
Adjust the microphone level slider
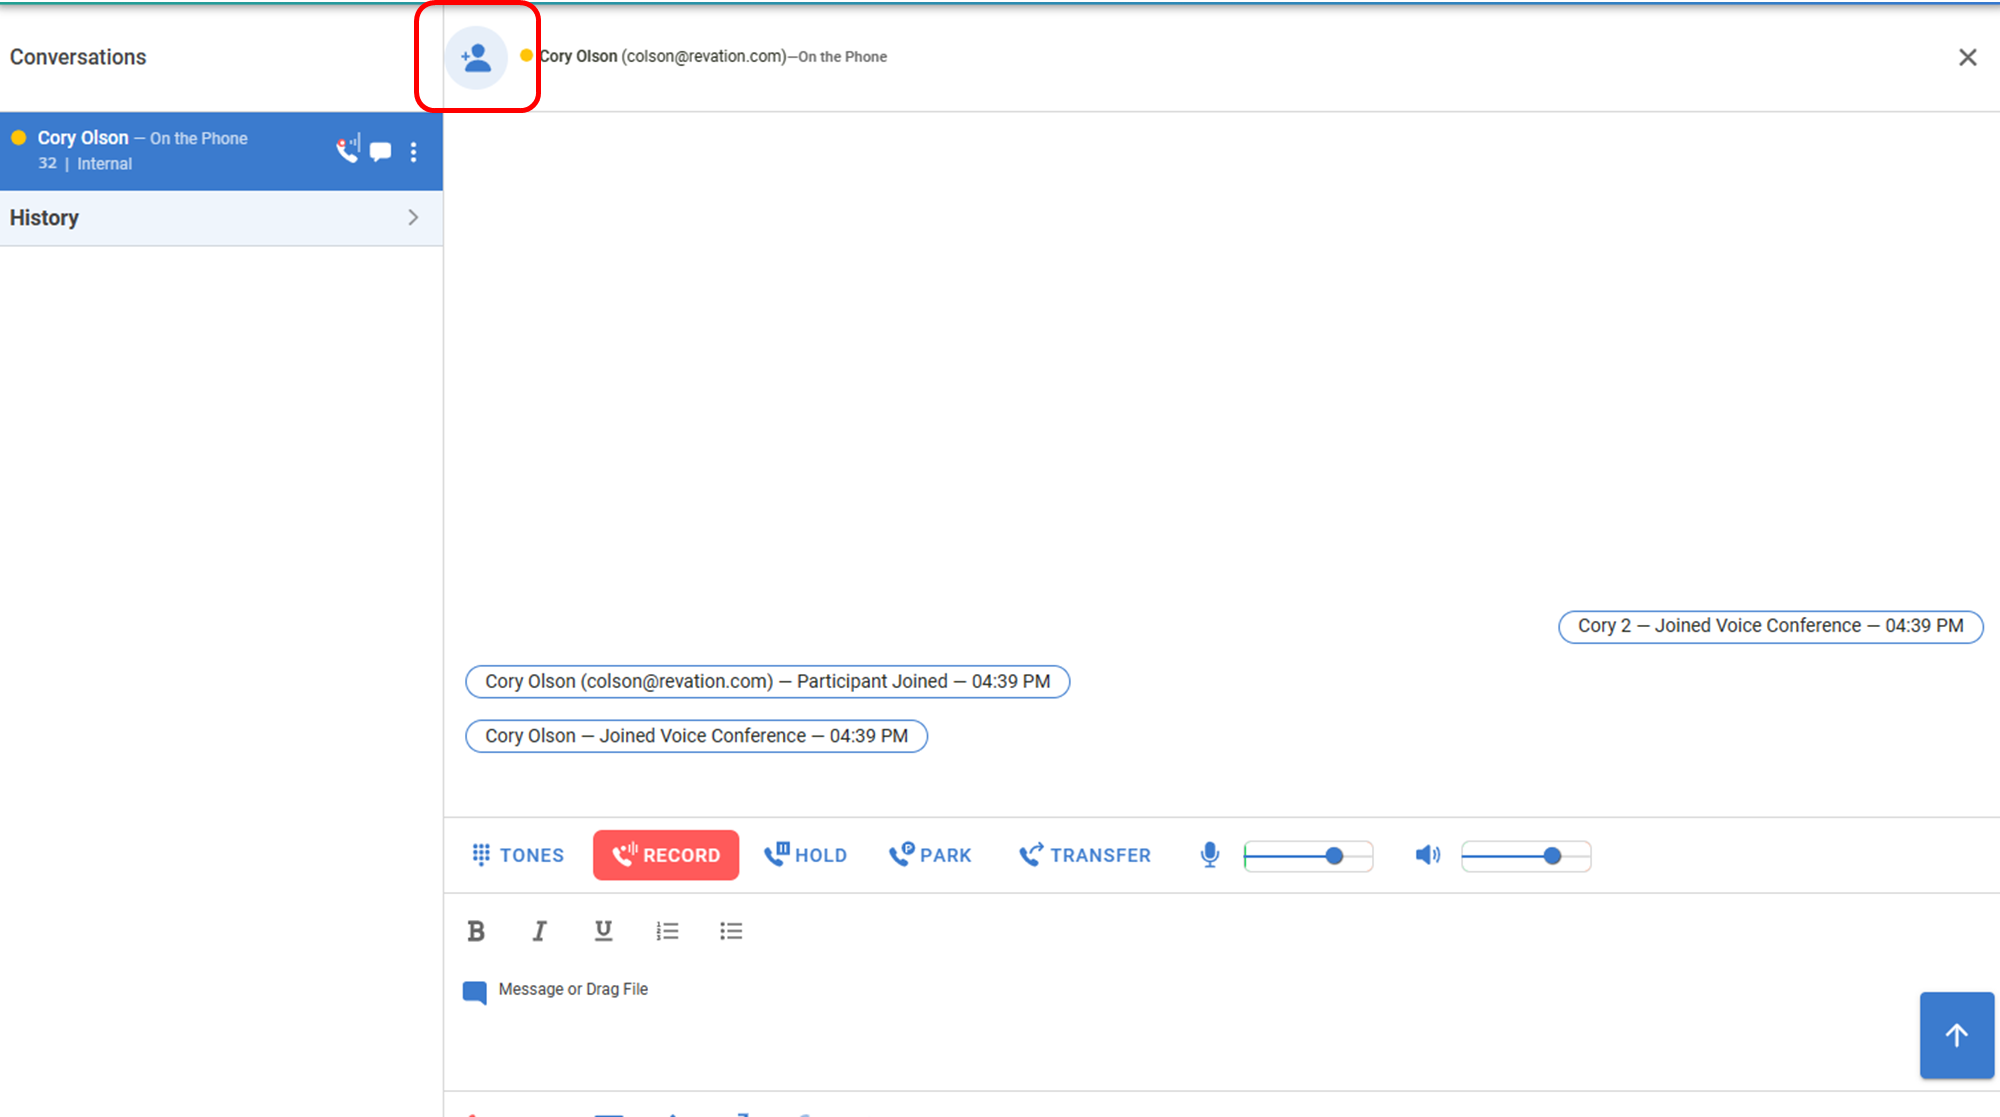[1334, 856]
